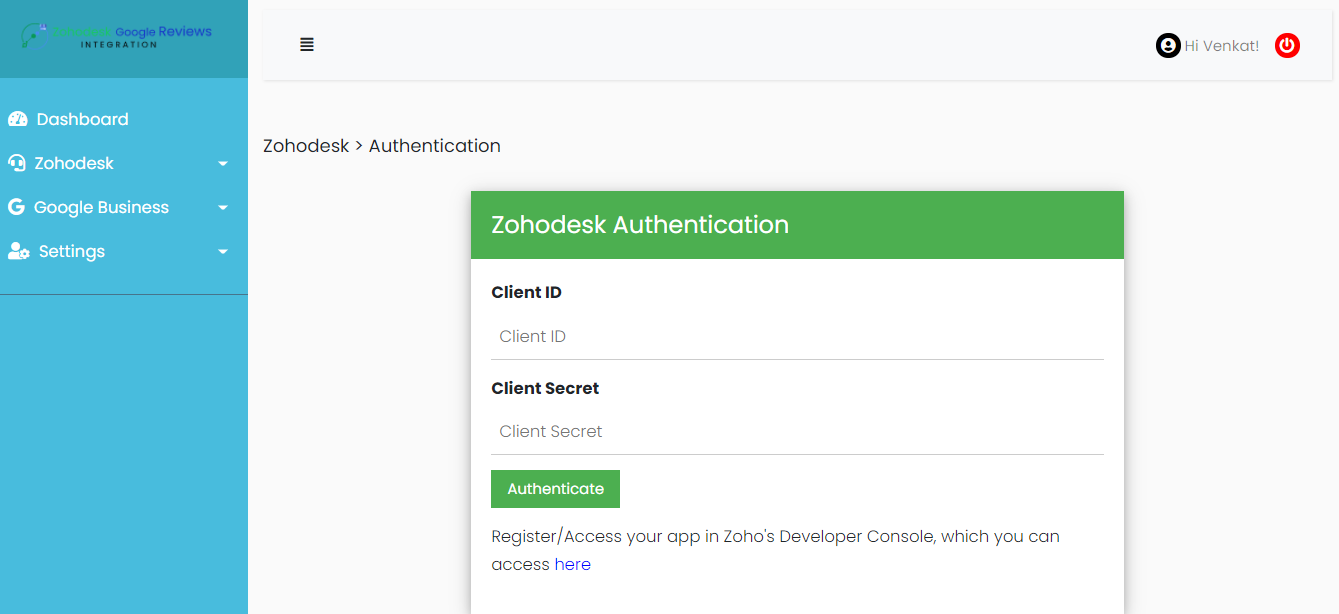Expand the Google Business menu arrow
The image size is (1339, 614).
click(223, 208)
